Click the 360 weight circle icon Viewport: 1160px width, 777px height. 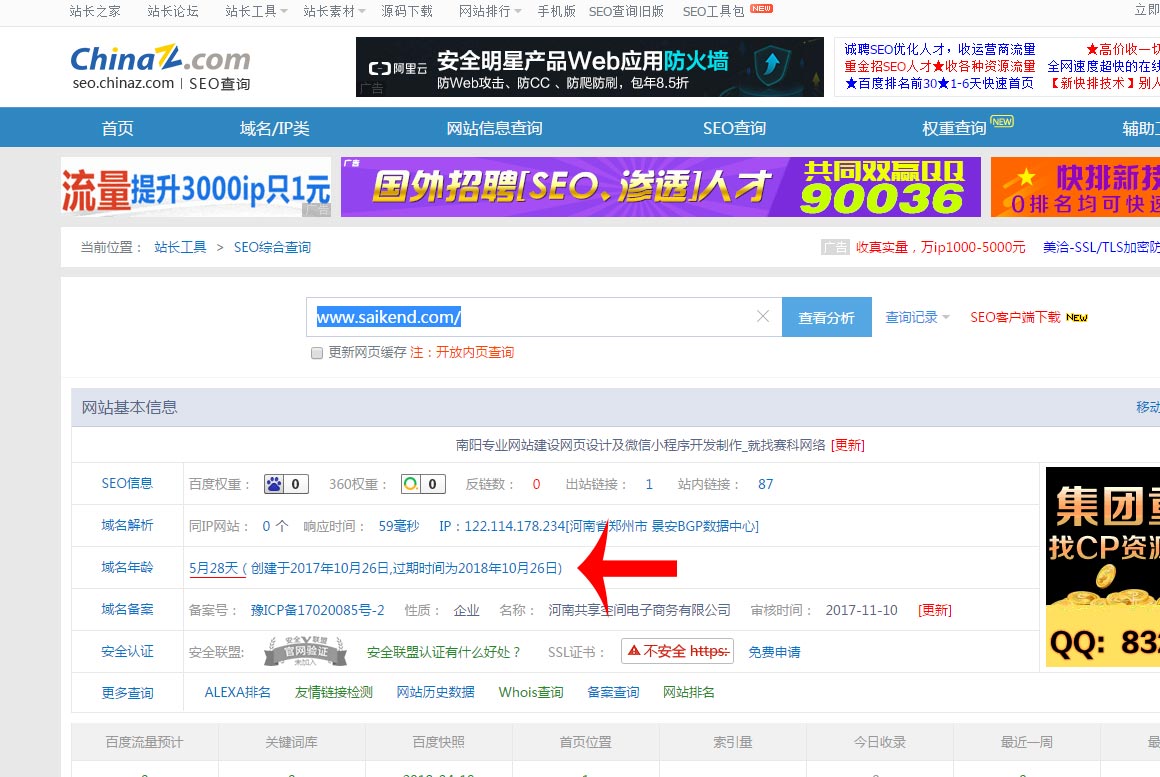click(x=411, y=484)
